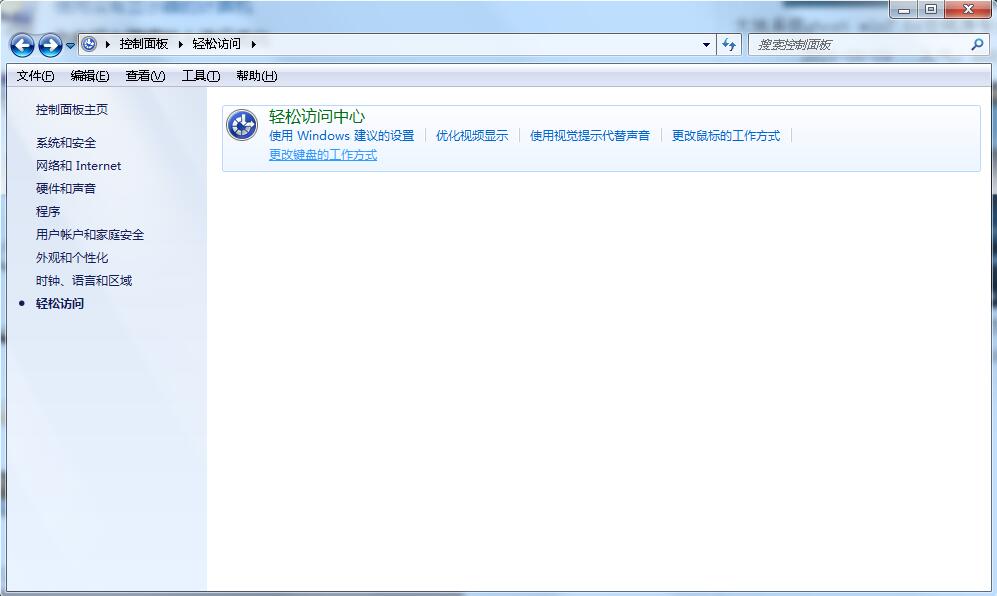997x596 pixels.
Task: Open 硬件和声音 category in sidebar
Action: coord(66,188)
